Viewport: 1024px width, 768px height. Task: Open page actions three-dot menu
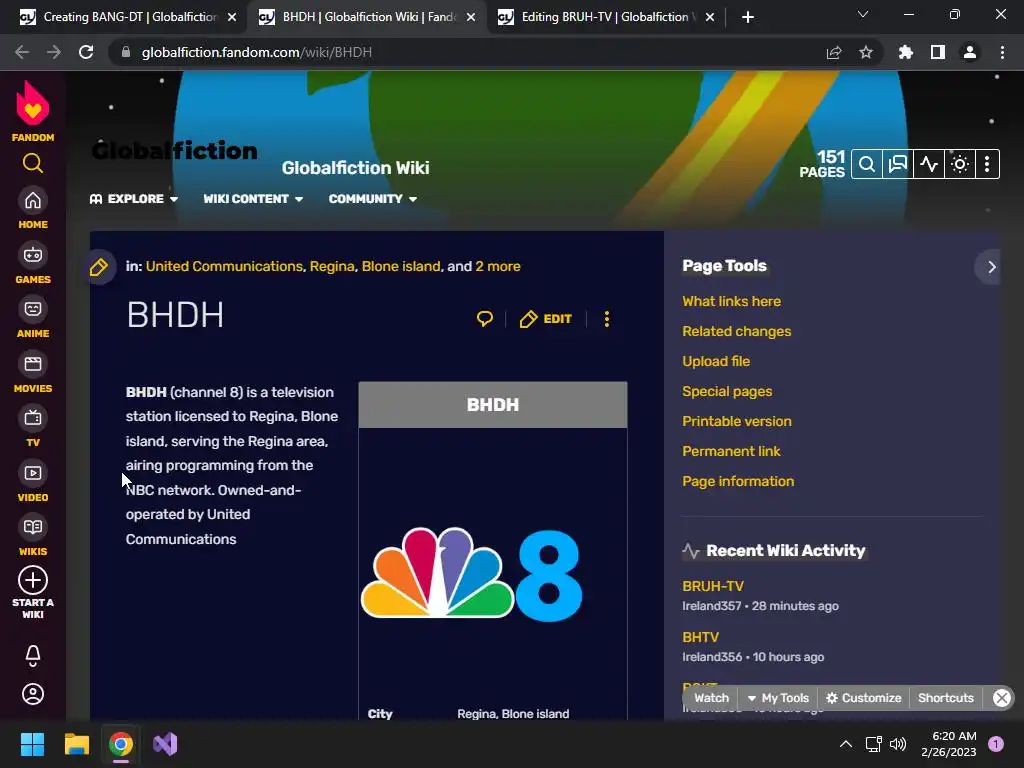607,319
